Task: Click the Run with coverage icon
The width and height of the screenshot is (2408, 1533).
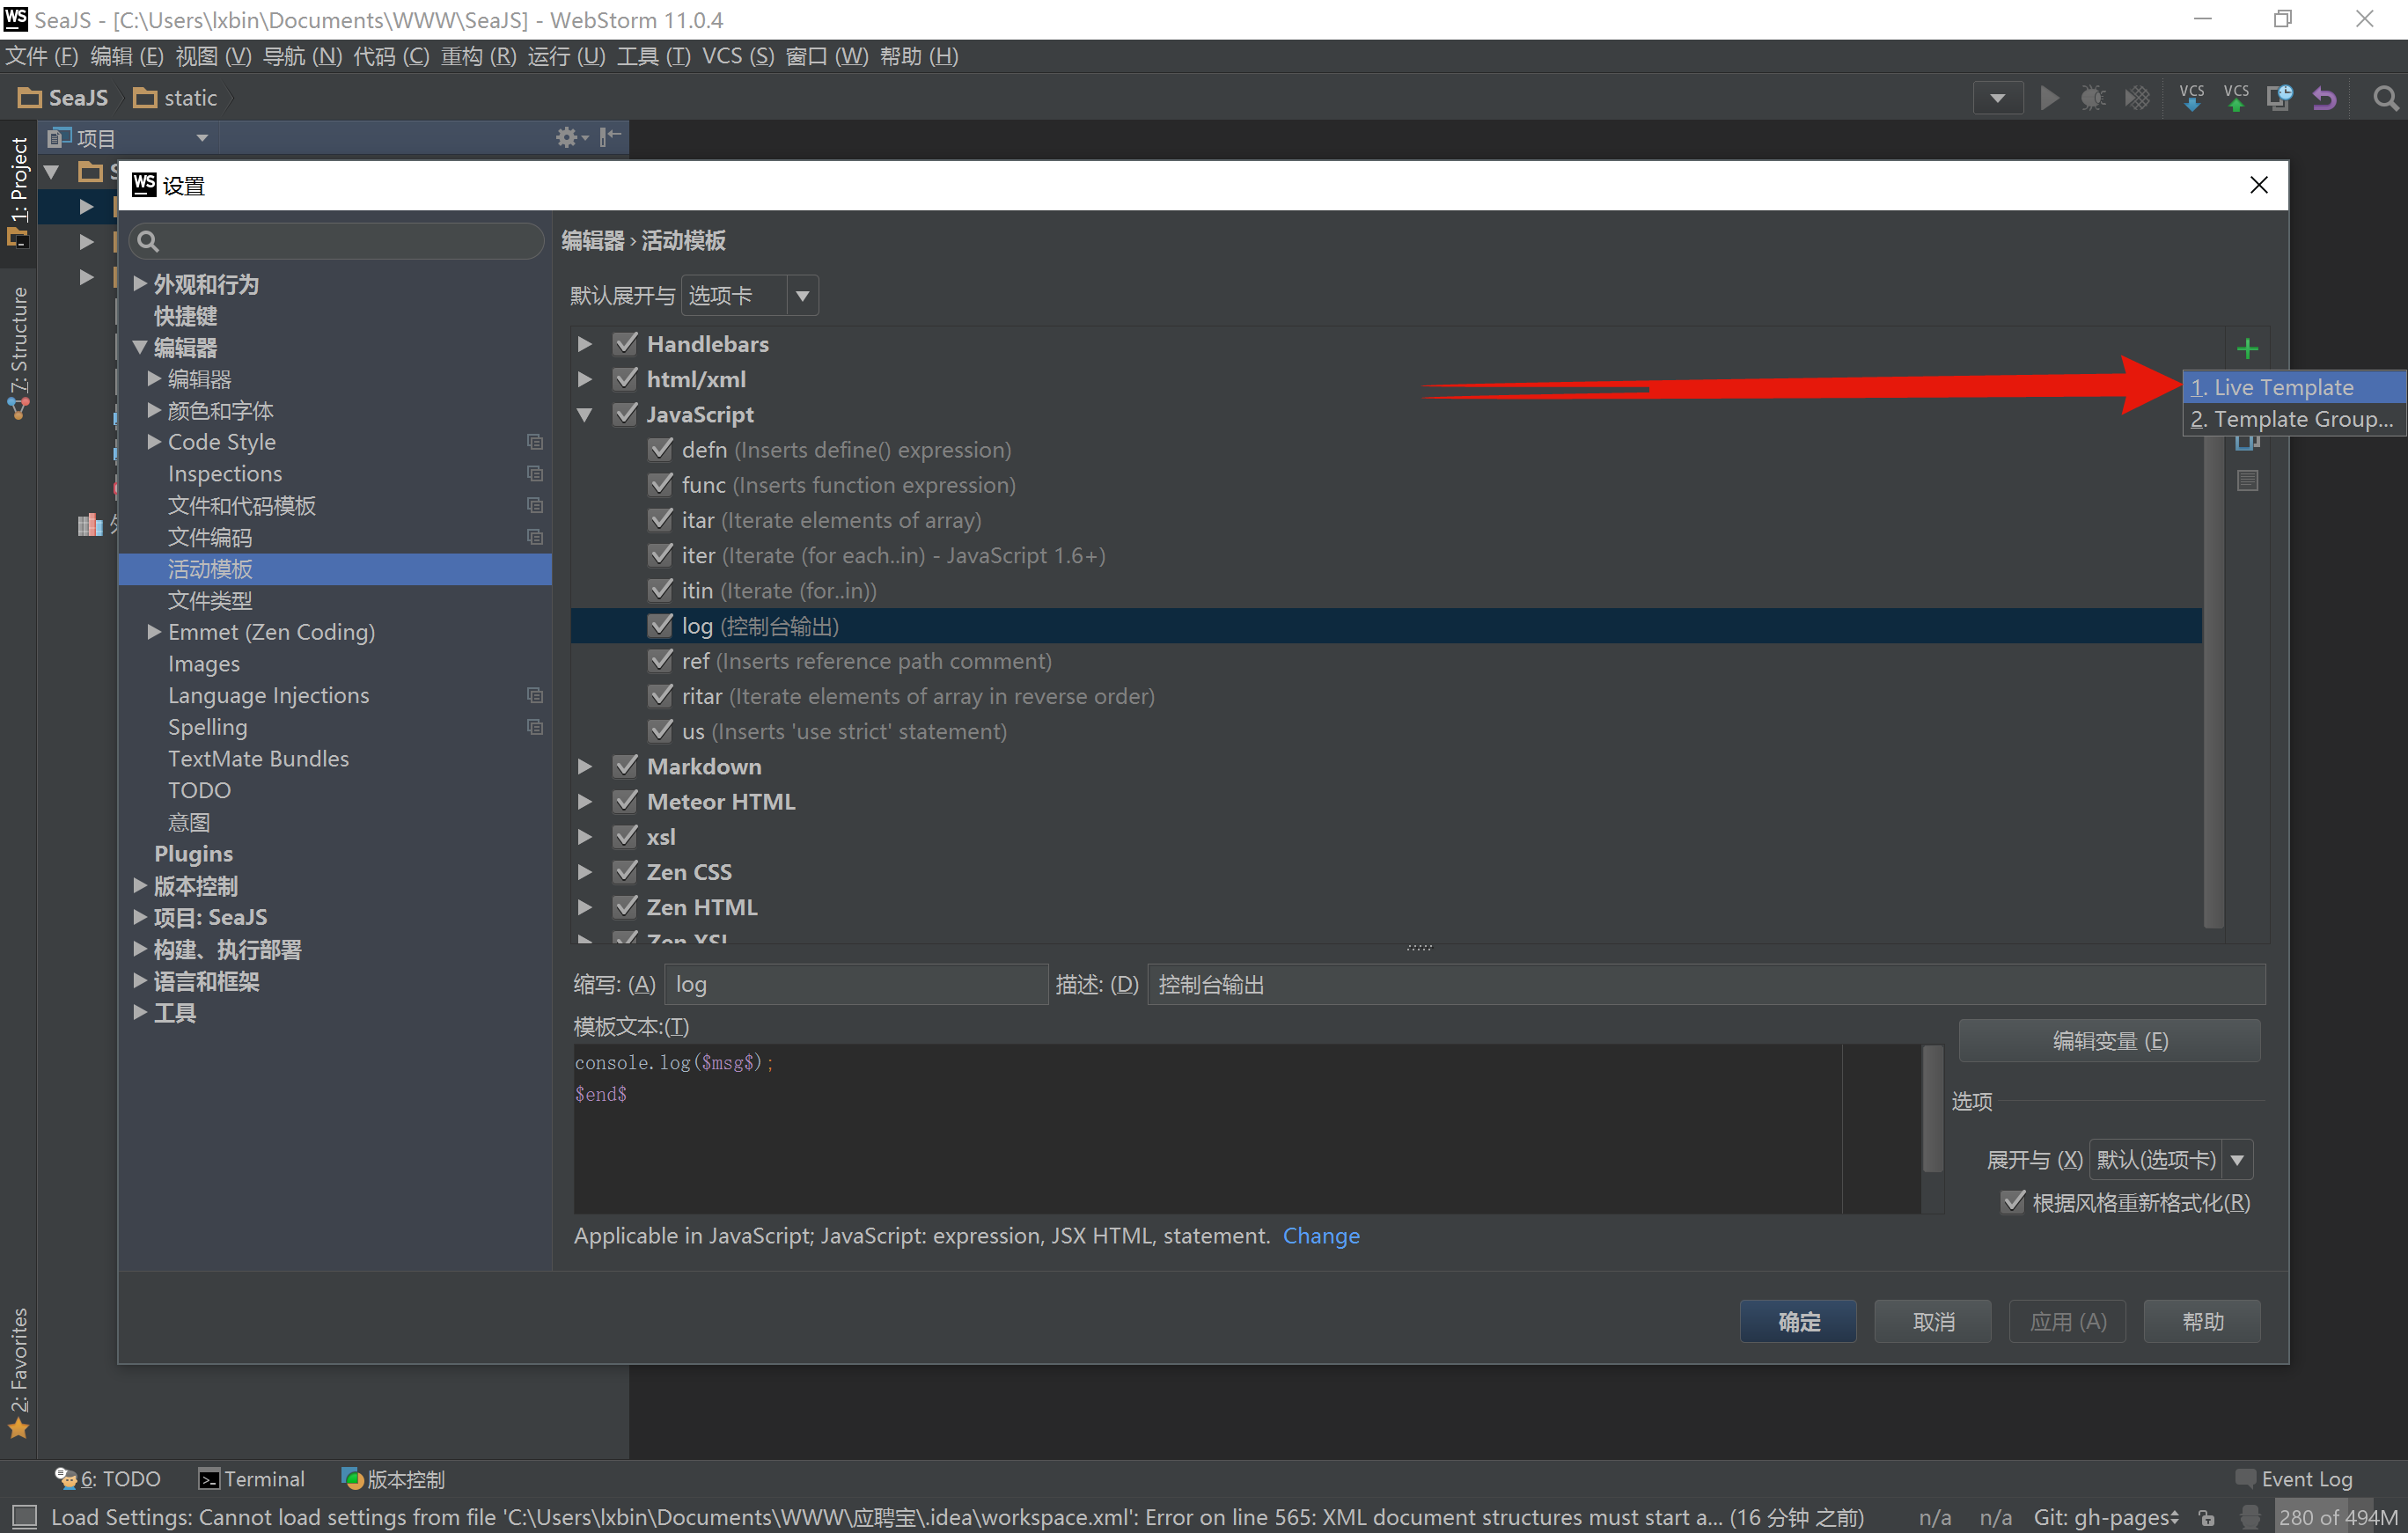Action: tap(2137, 98)
